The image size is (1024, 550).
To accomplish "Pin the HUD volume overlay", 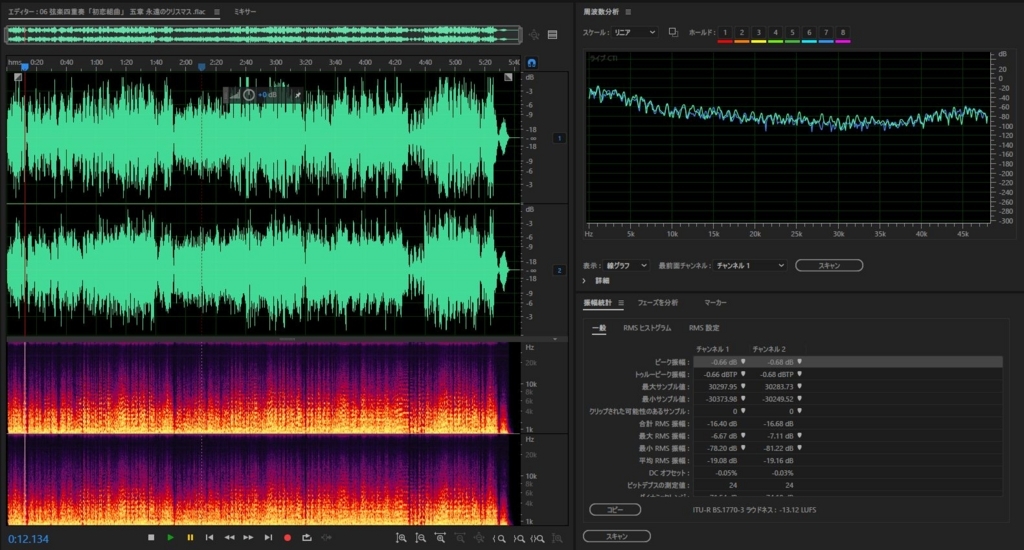I will pos(298,95).
